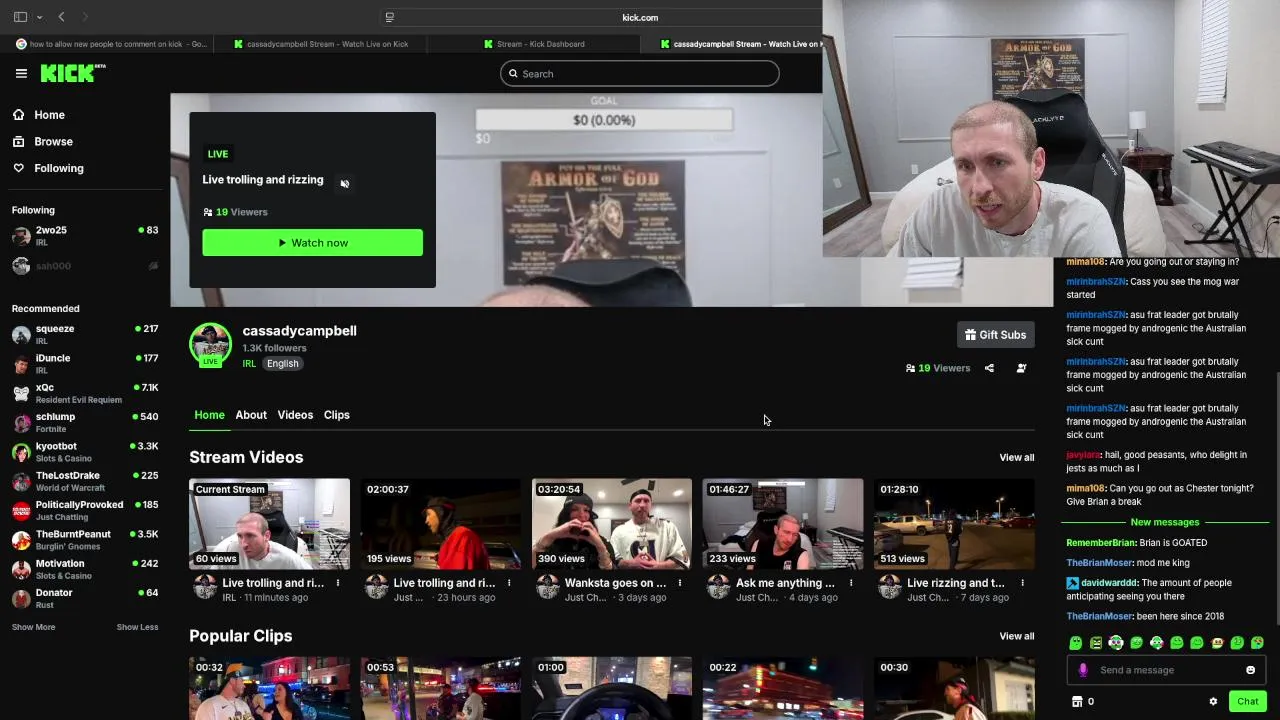Open options menu for Wanksta goes on video
Screen dimensions: 1280x720
679,583
